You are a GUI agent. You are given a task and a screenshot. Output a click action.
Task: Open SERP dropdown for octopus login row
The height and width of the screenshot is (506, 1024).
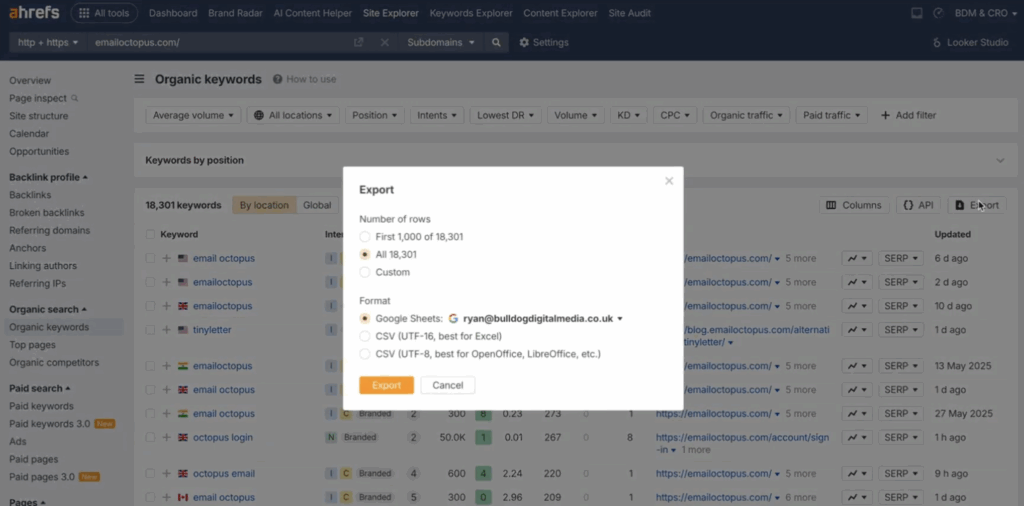pyautogui.click(x=901, y=437)
